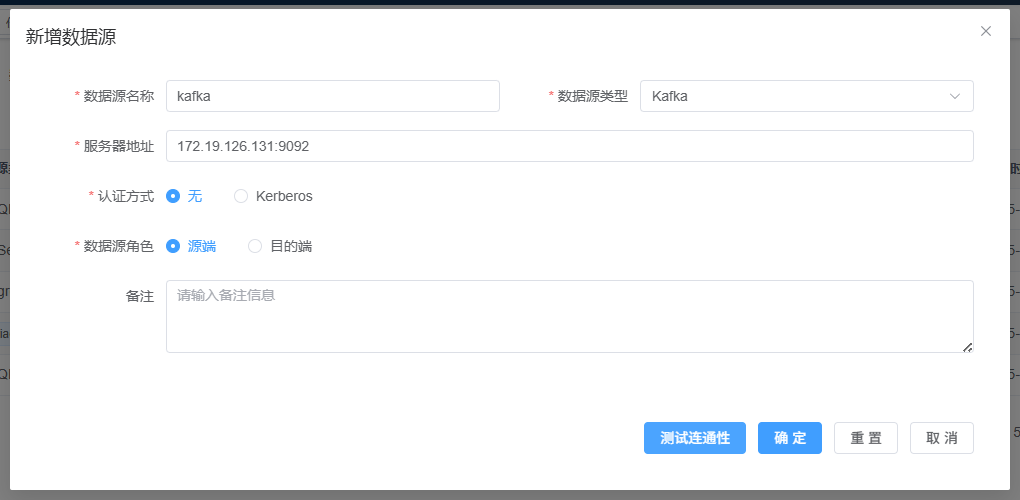The width and height of the screenshot is (1020, 500).
Task: Select 源端 as the data source role
Action: tap(173, 246)
